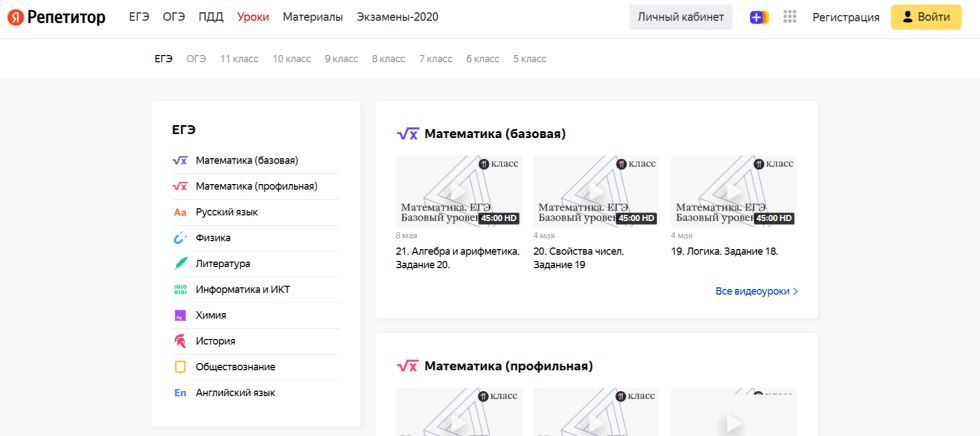The width and height of the screenshot is (980, 436).
Task: Click the Yandex Репетитор logo
Action: (56, 17)
